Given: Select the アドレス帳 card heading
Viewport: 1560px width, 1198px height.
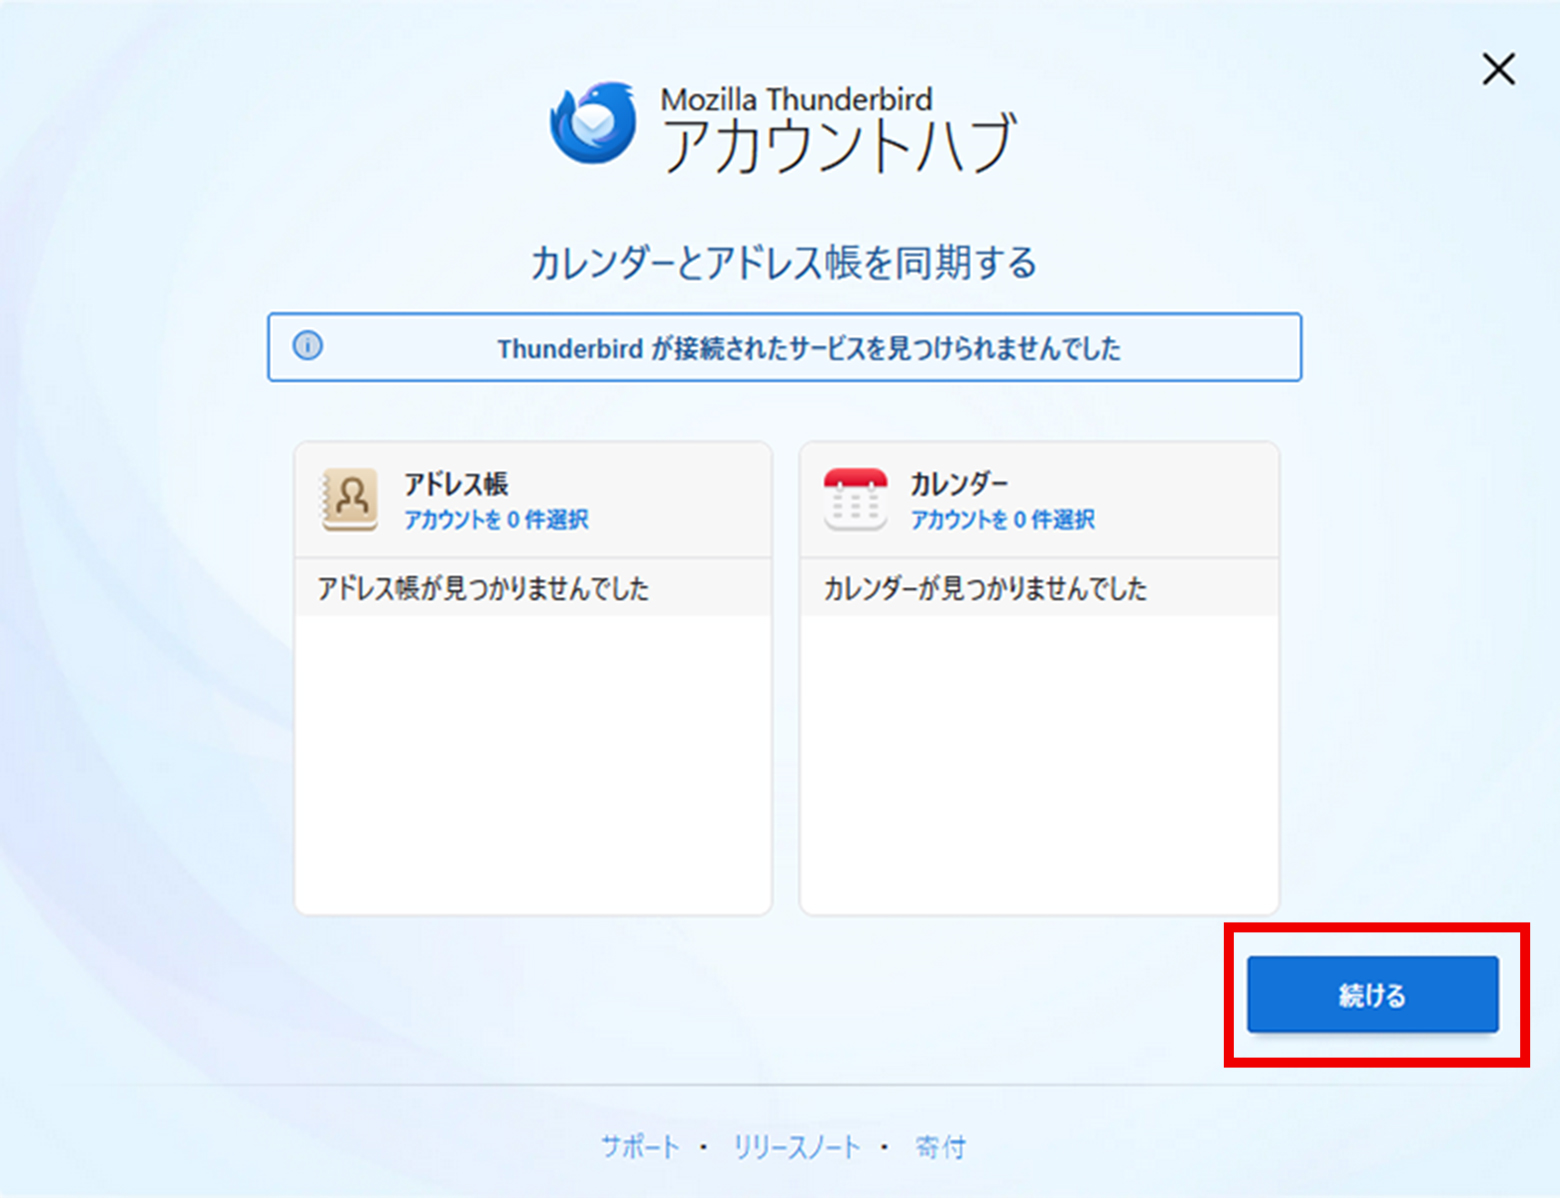Looking at the screenshot, I should (456, 484).
